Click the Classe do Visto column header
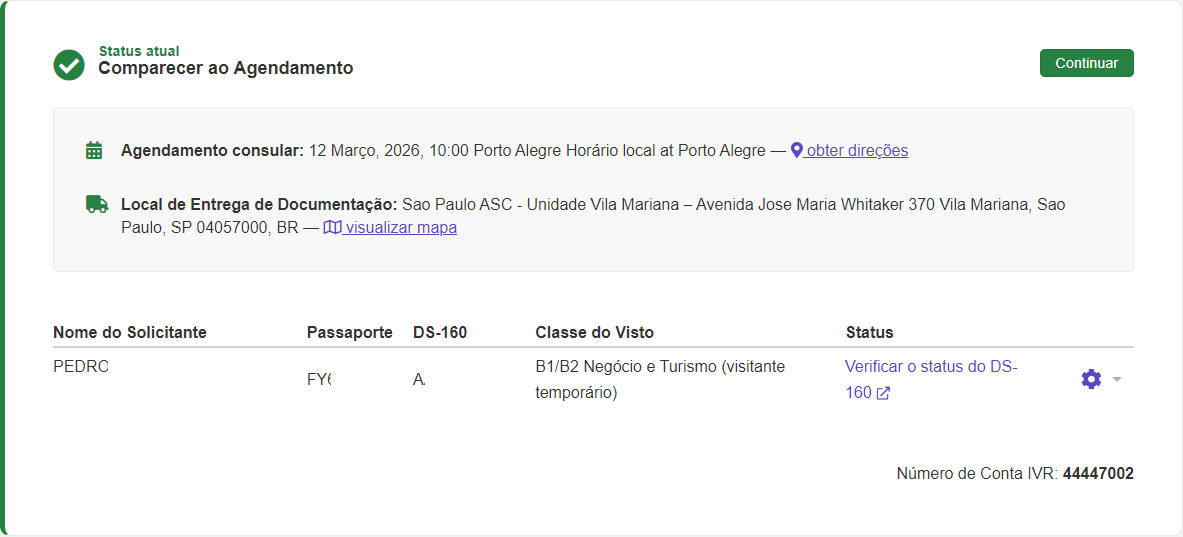Image resolution: width=1183 pixels, height=537 pixels. tap(594, 332)
